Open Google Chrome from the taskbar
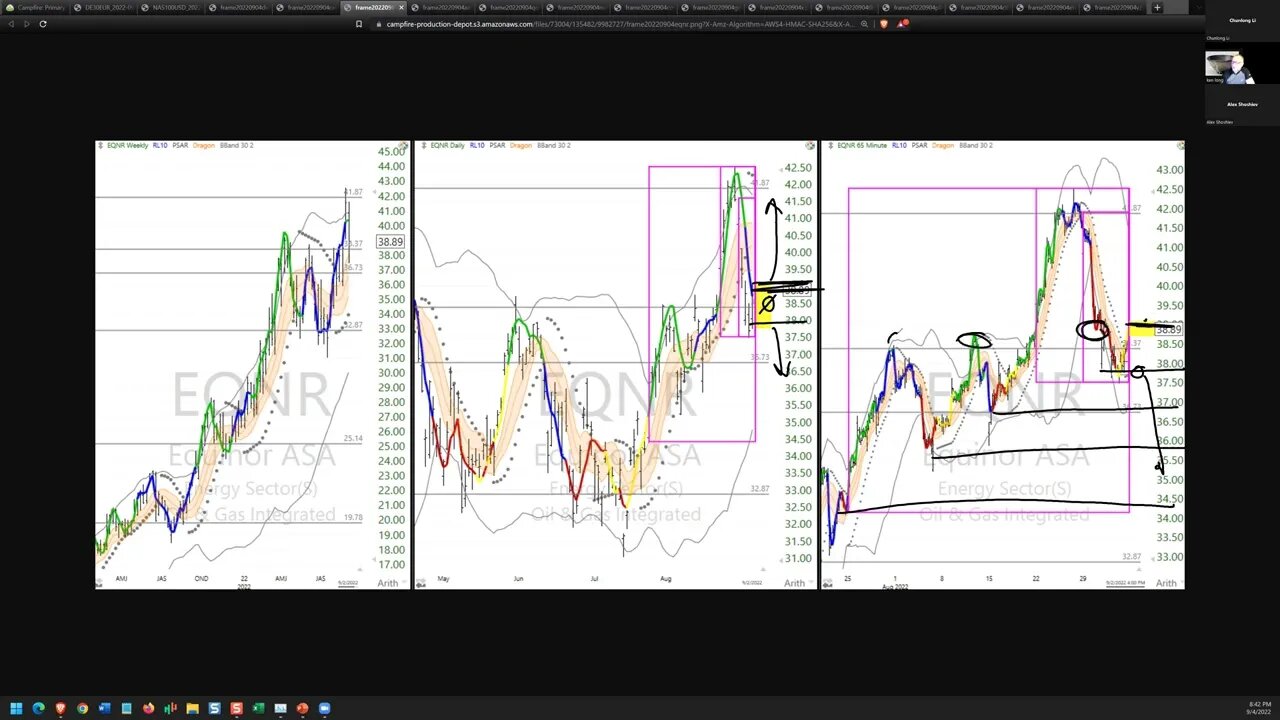This screenshot has height=720, width=1280. tap(82, 708)
